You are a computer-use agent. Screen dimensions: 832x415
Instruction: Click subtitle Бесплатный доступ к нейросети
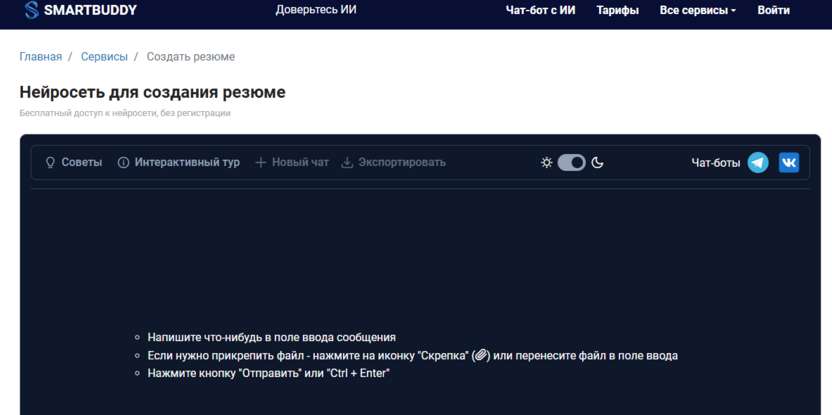point(125,113)
